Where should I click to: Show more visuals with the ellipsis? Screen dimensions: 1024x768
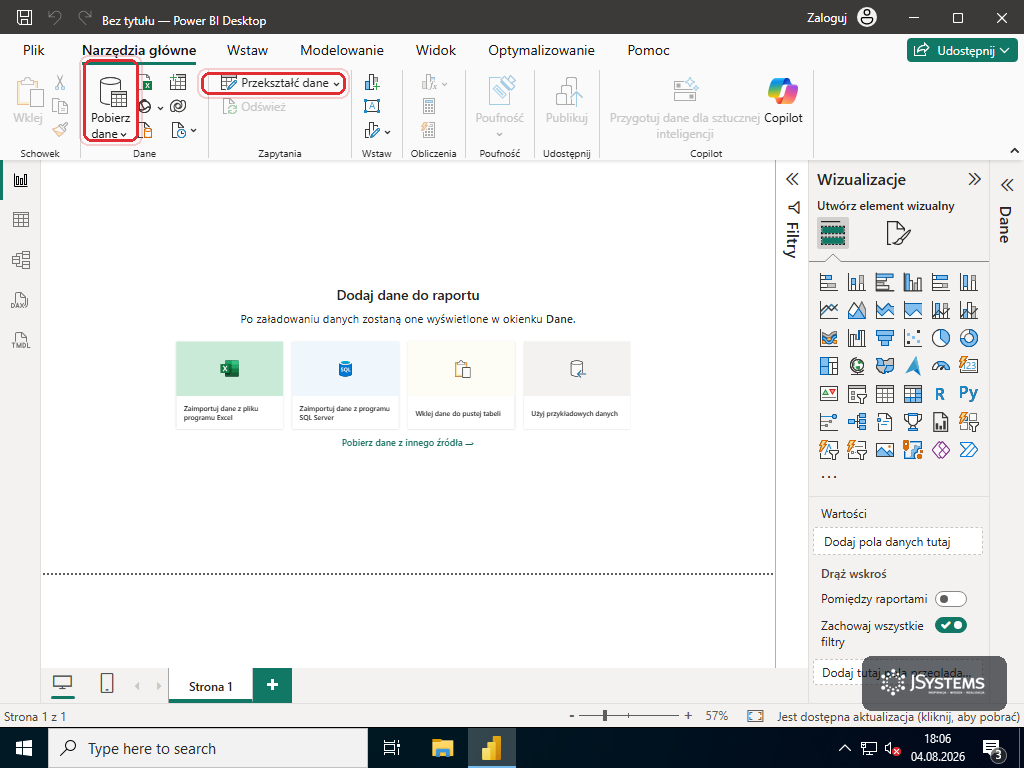pyautogui.click(x=829, y=477)
